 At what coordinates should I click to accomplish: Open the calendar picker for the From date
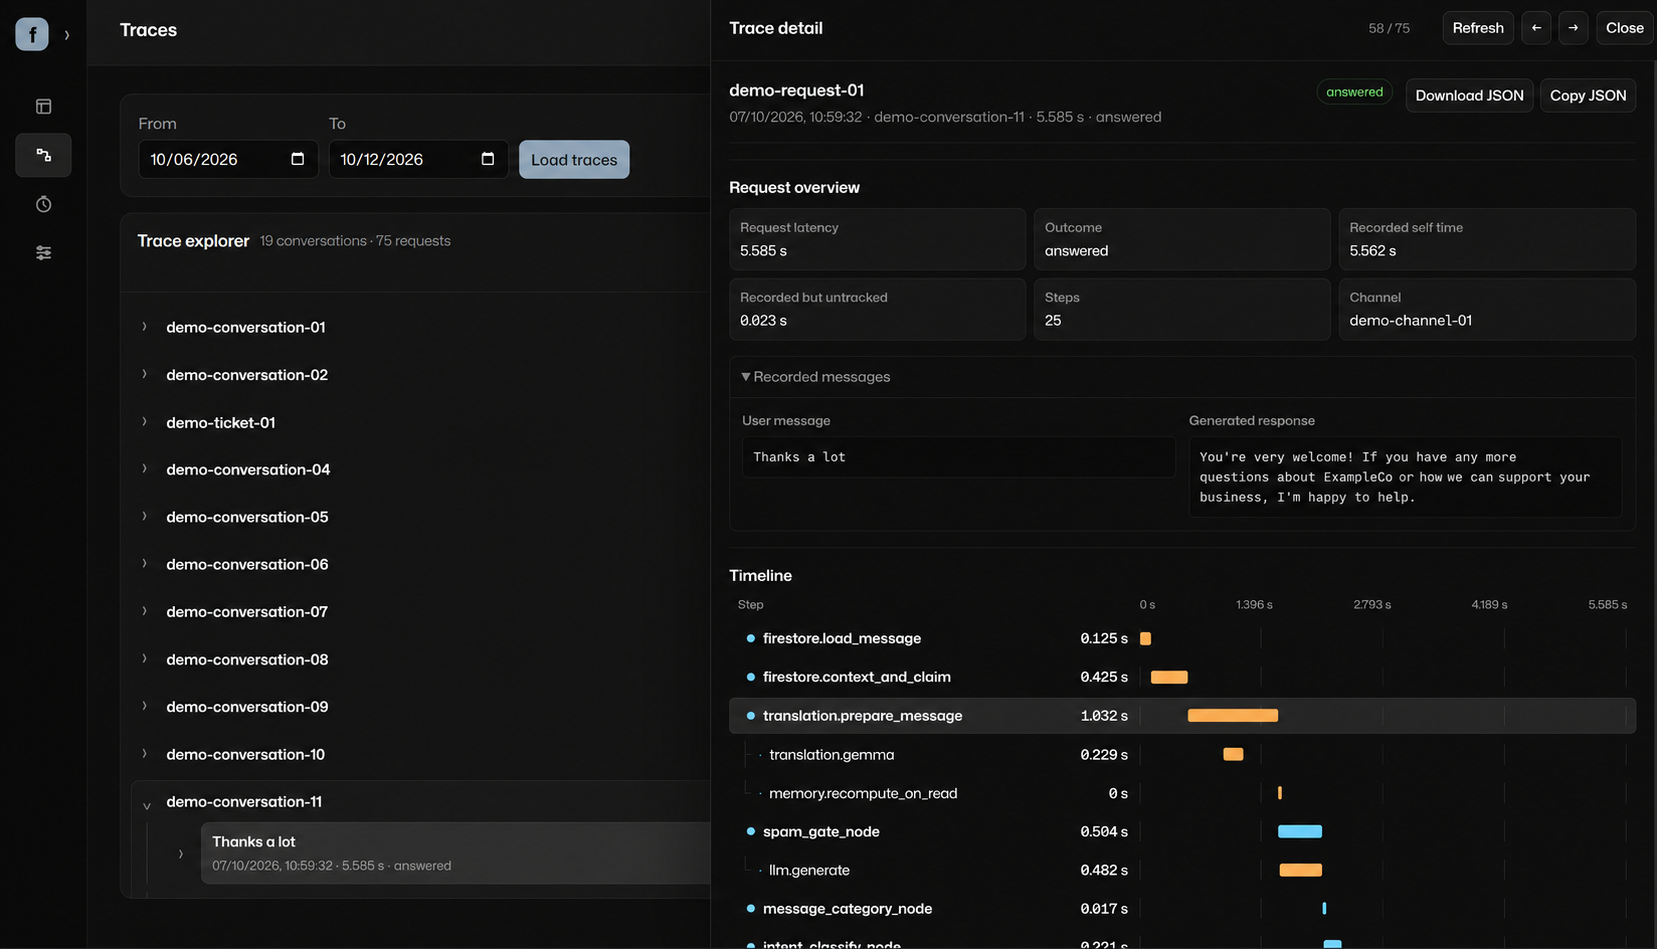(x=297, y=159)
